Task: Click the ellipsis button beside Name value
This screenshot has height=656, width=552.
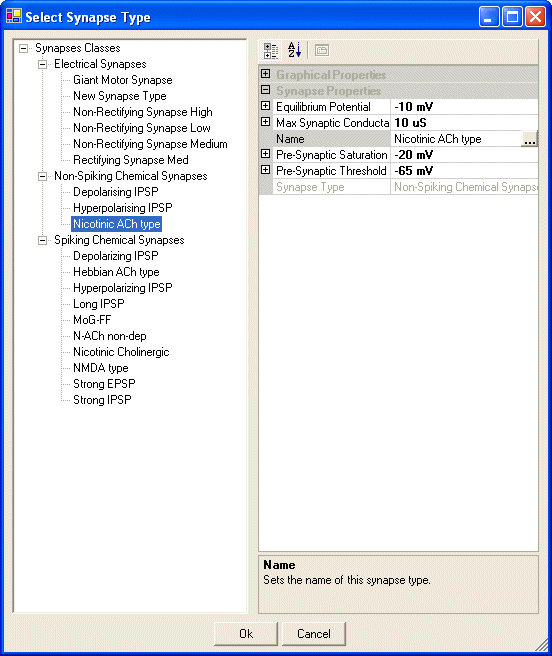Action: pos(529,139)
